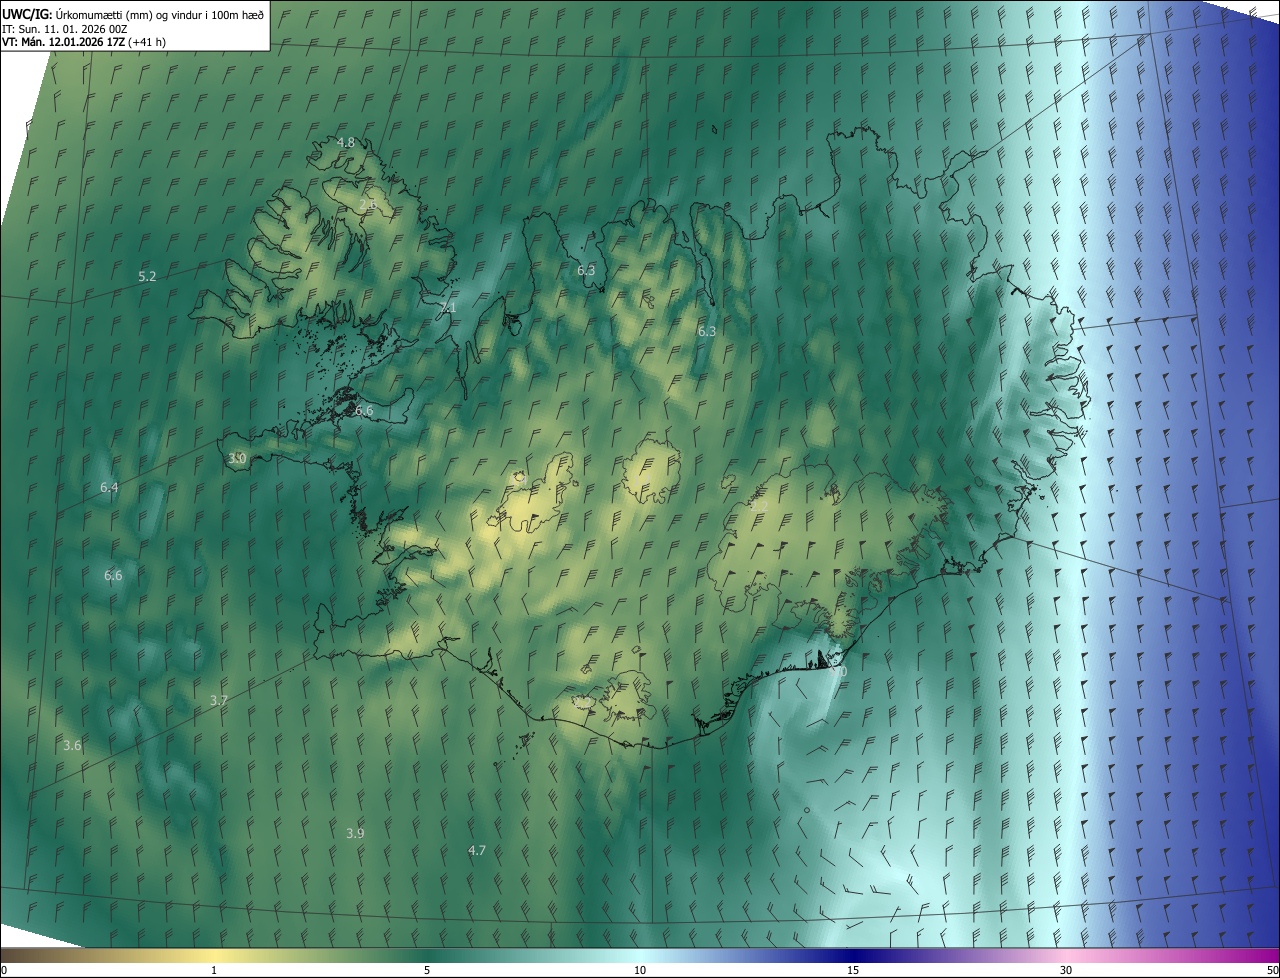Screen dimensions: 1280x978
Task: Click the map value 5.2
Action: [147, 276]
